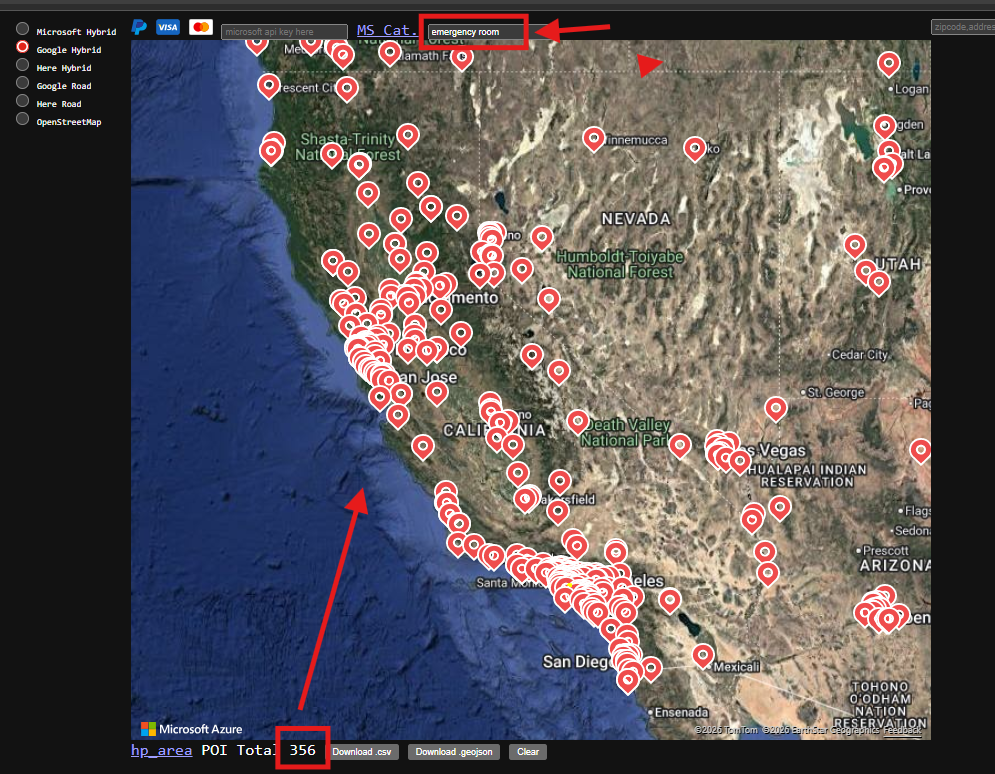Select the Here Road basemap
995x774 pixels.
(22, 103)
